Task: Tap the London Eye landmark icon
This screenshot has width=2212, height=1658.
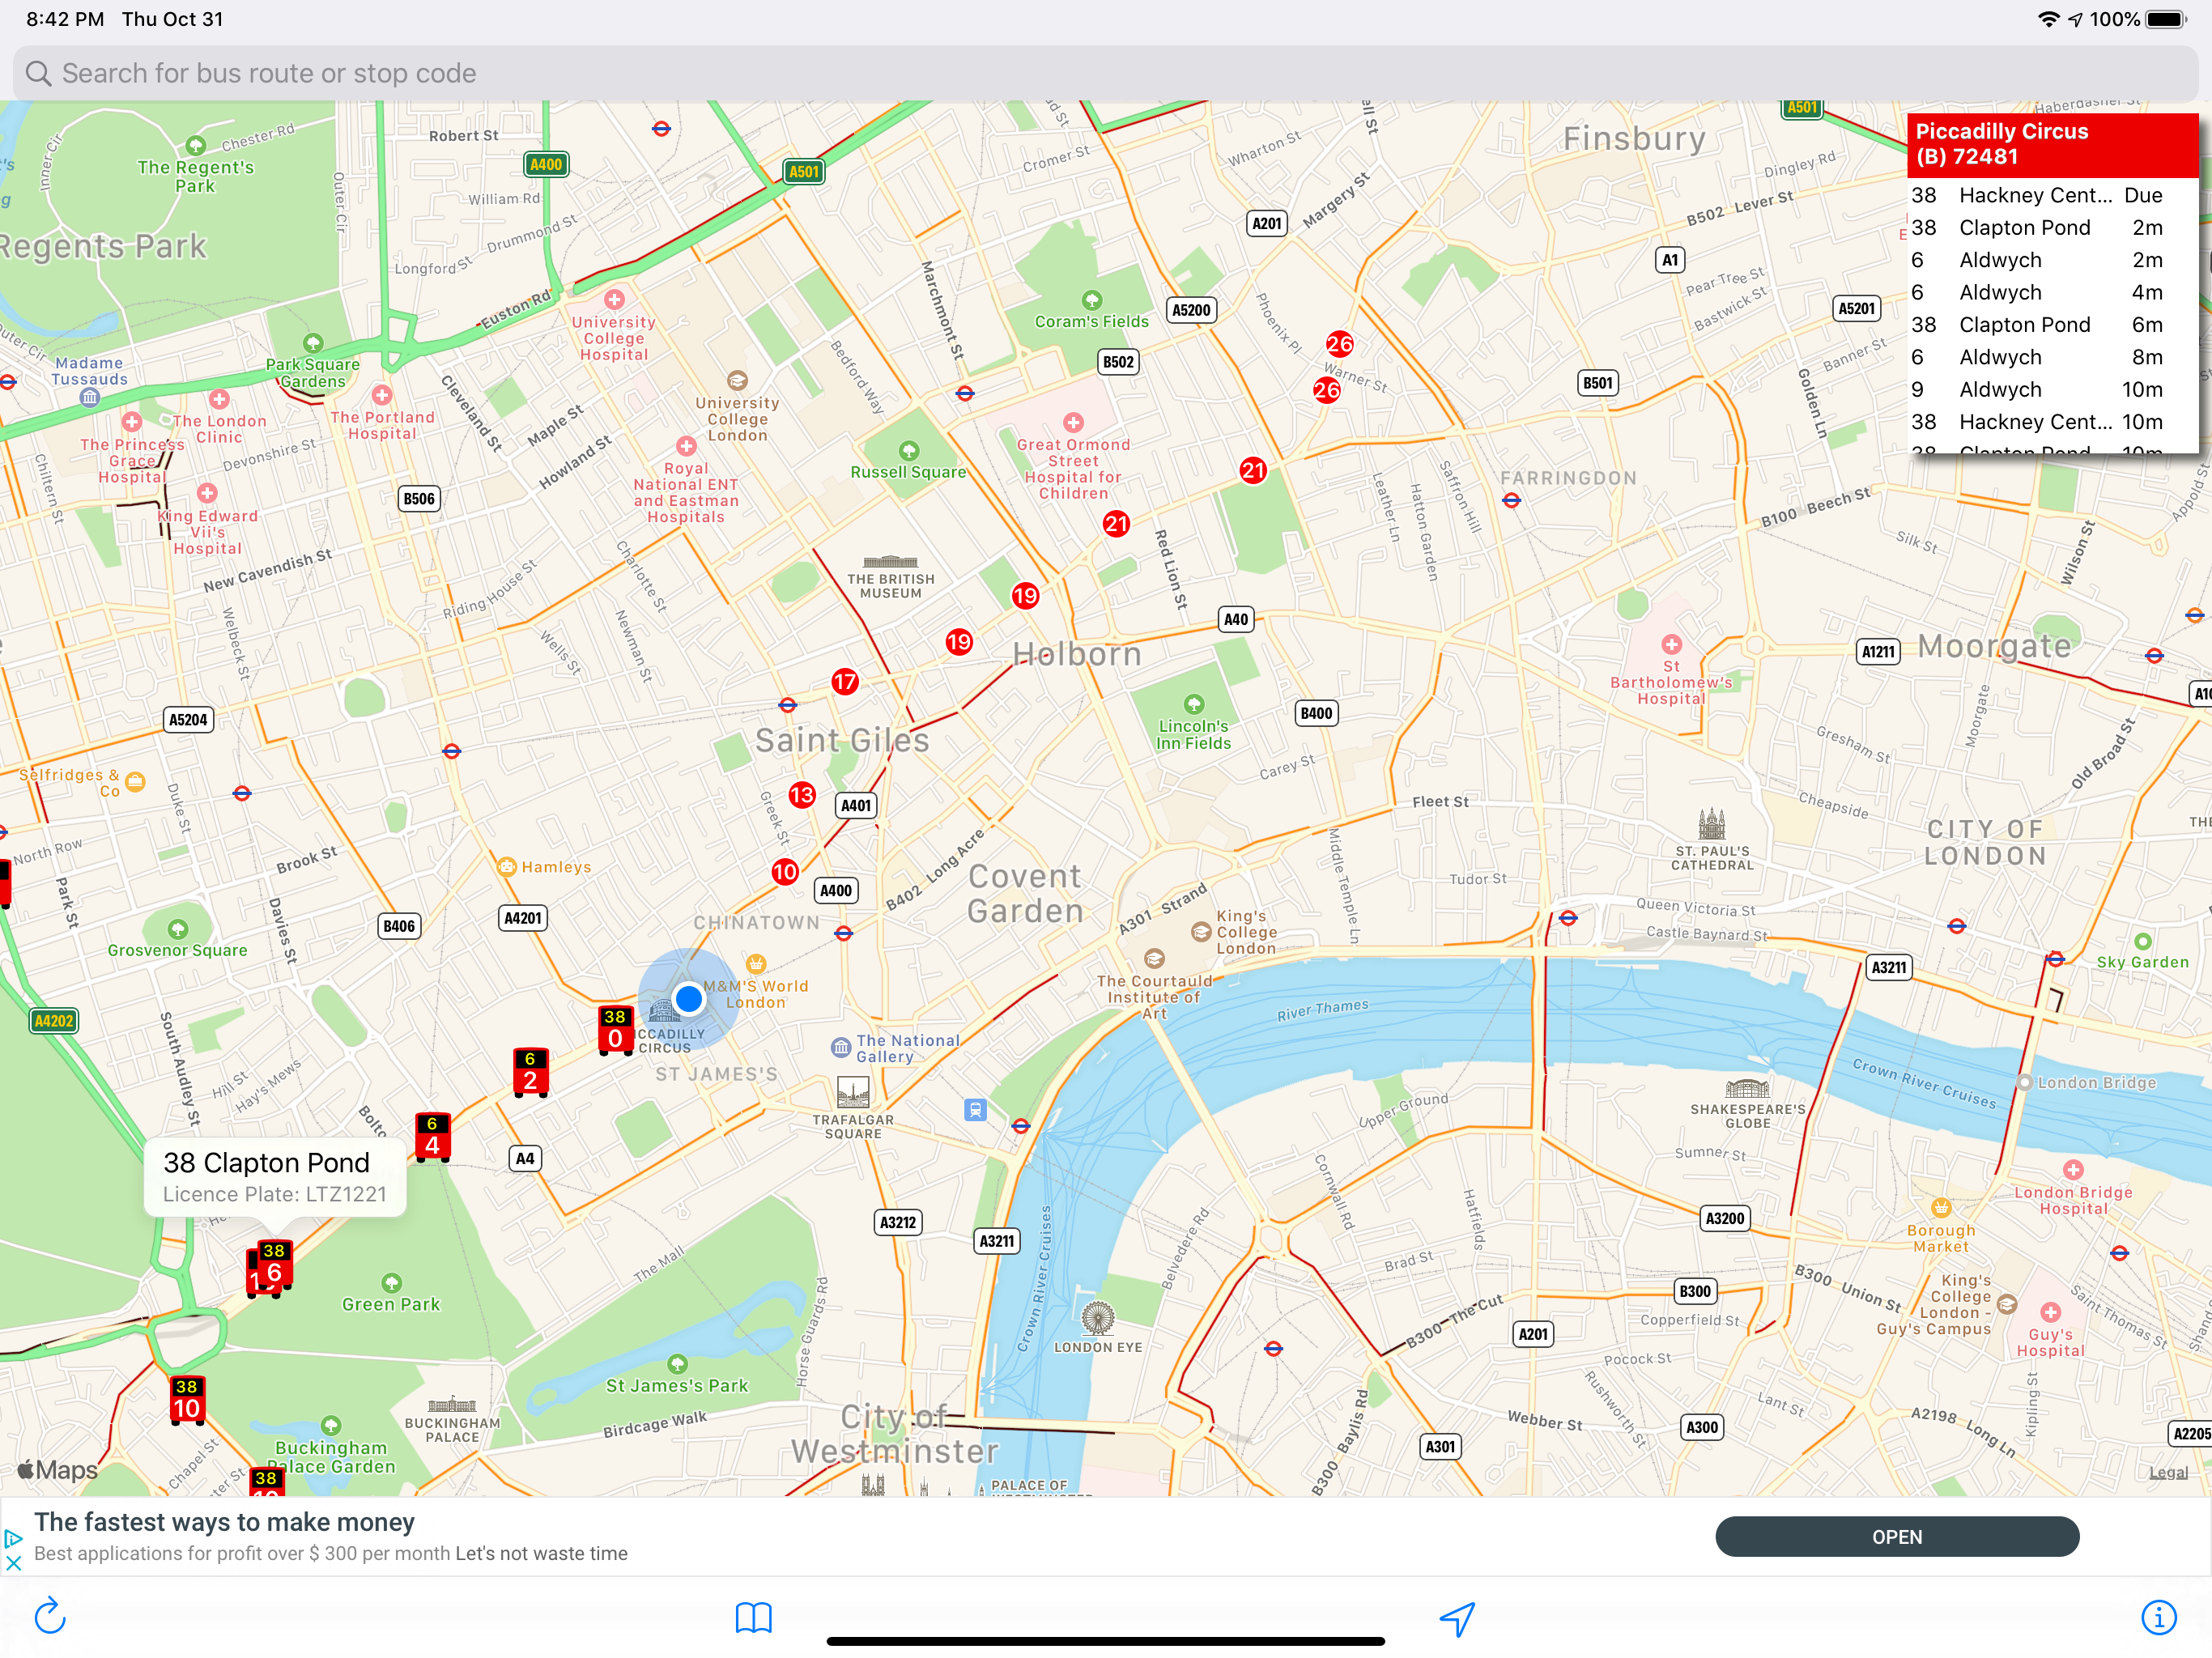Action: coord(1097,1318)
